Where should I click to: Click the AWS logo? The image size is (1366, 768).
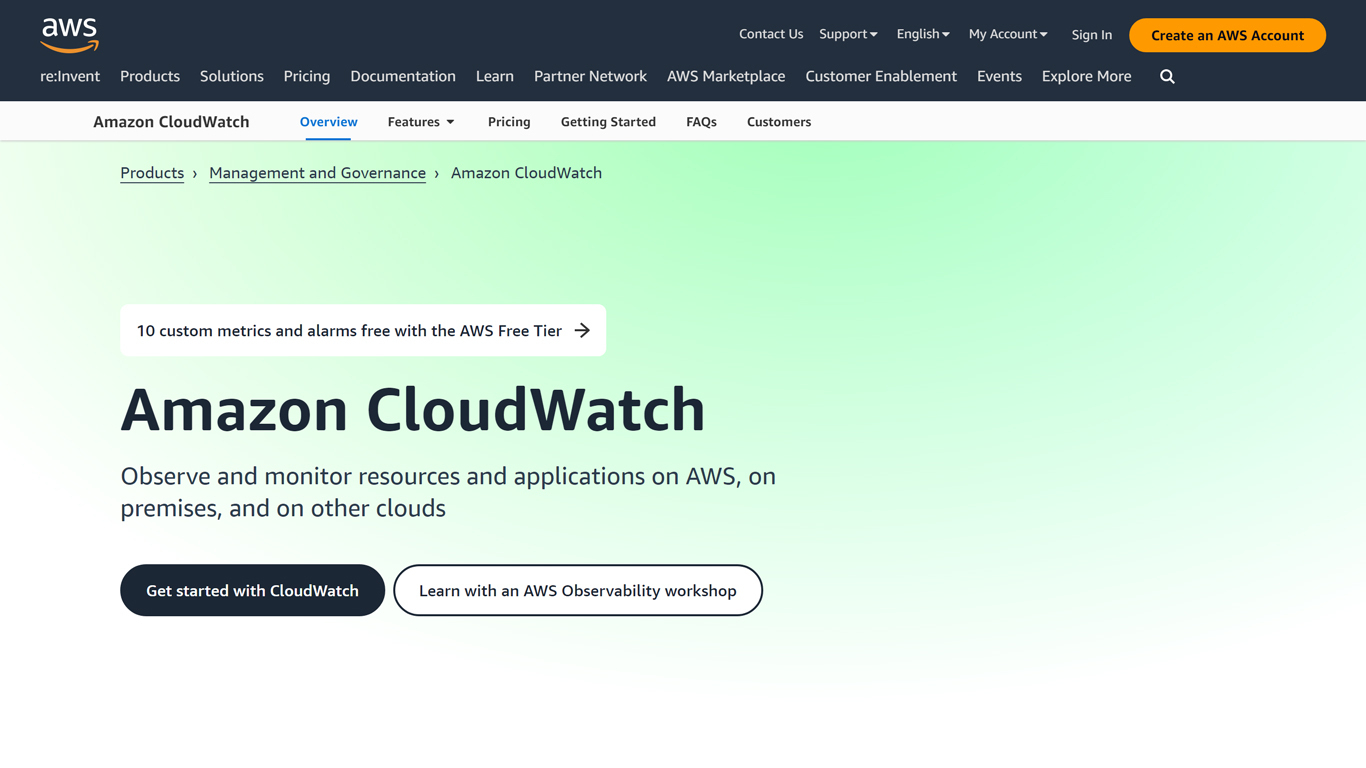tap(70, 35)
